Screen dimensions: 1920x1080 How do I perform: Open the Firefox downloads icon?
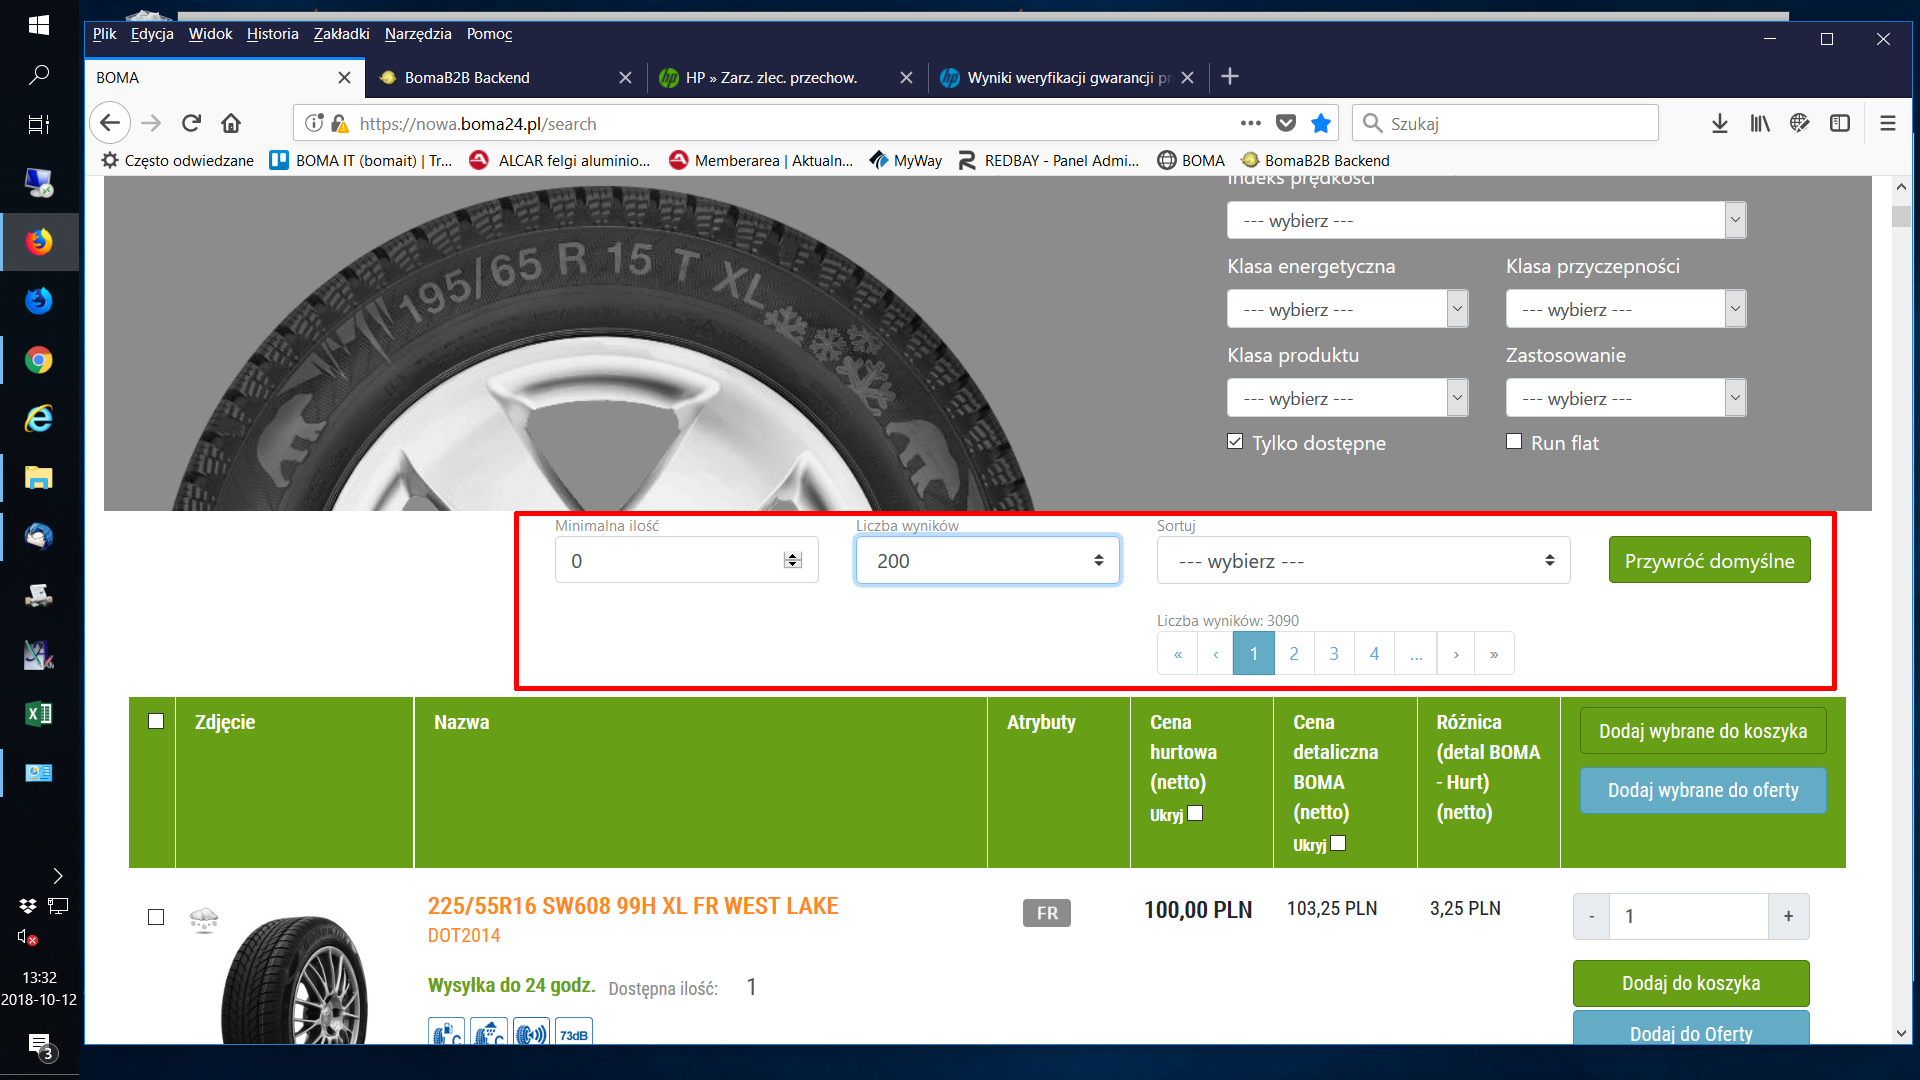tap(1719, 123)
